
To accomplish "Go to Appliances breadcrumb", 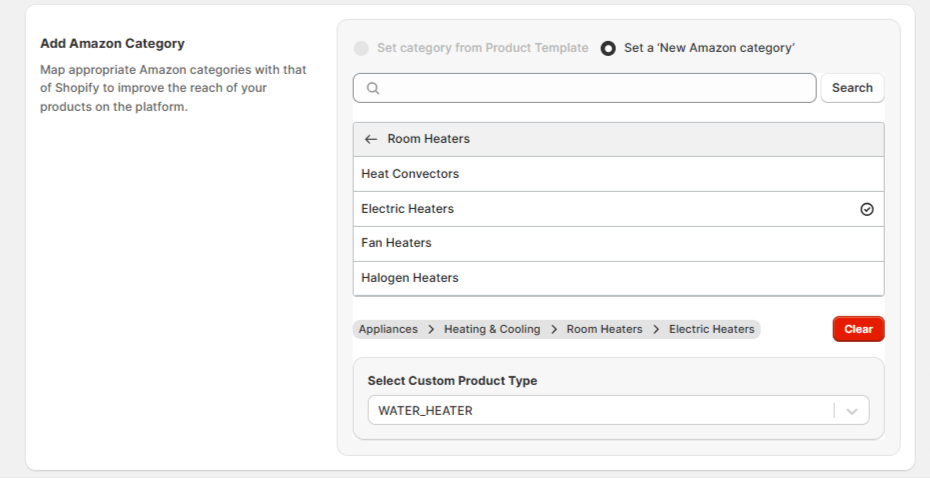I will pyautogui.click(x=388, y=330).
